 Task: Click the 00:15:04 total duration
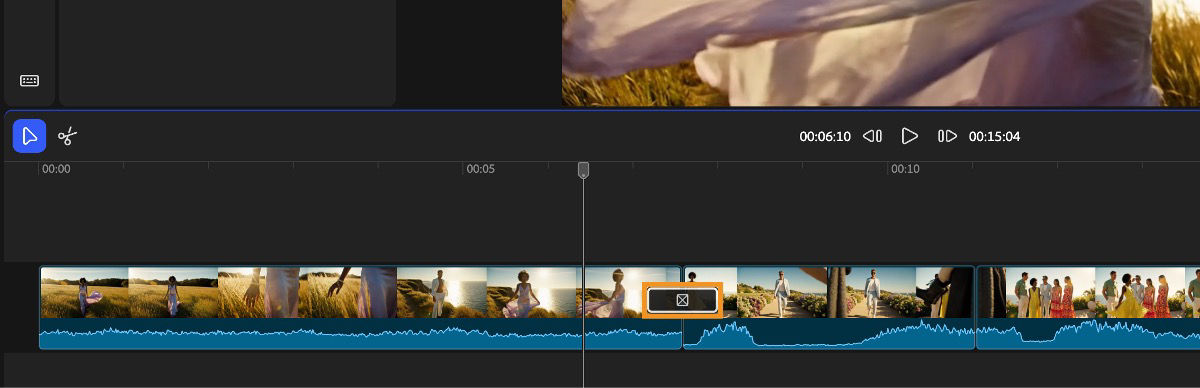tap(994, 136)
